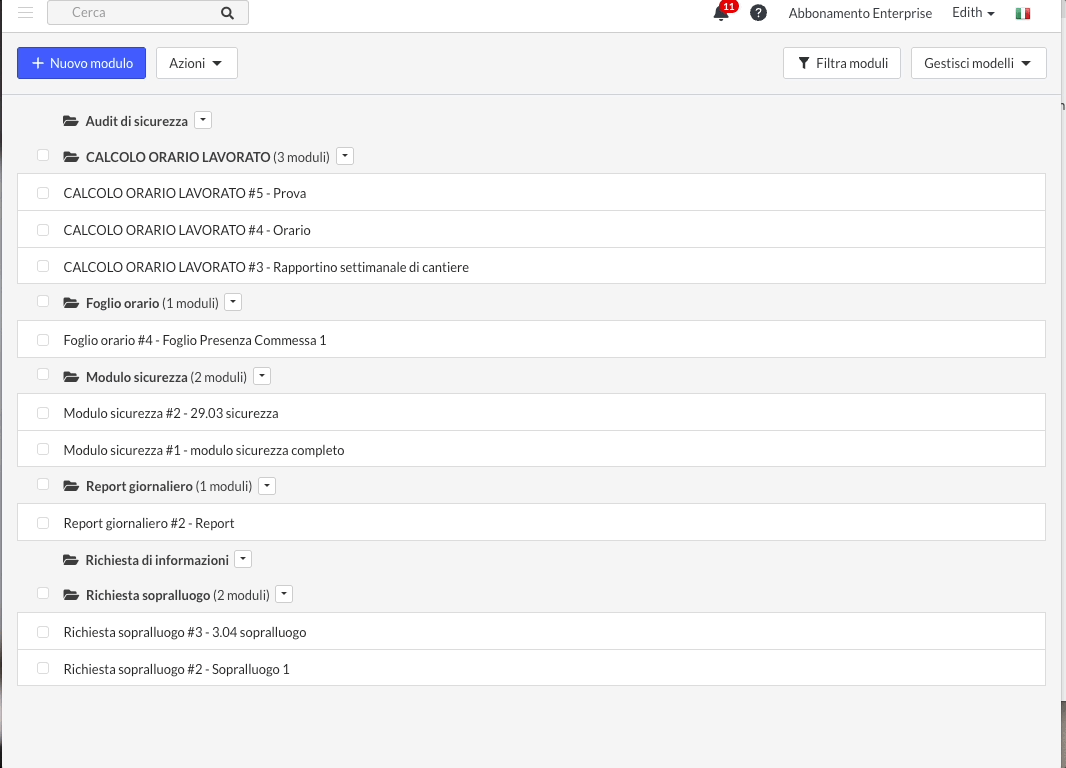Open dropdown arrow beside Richiesta sopralluogo folder
This screenshot has height=768, width=1066.
pos(284,594)
